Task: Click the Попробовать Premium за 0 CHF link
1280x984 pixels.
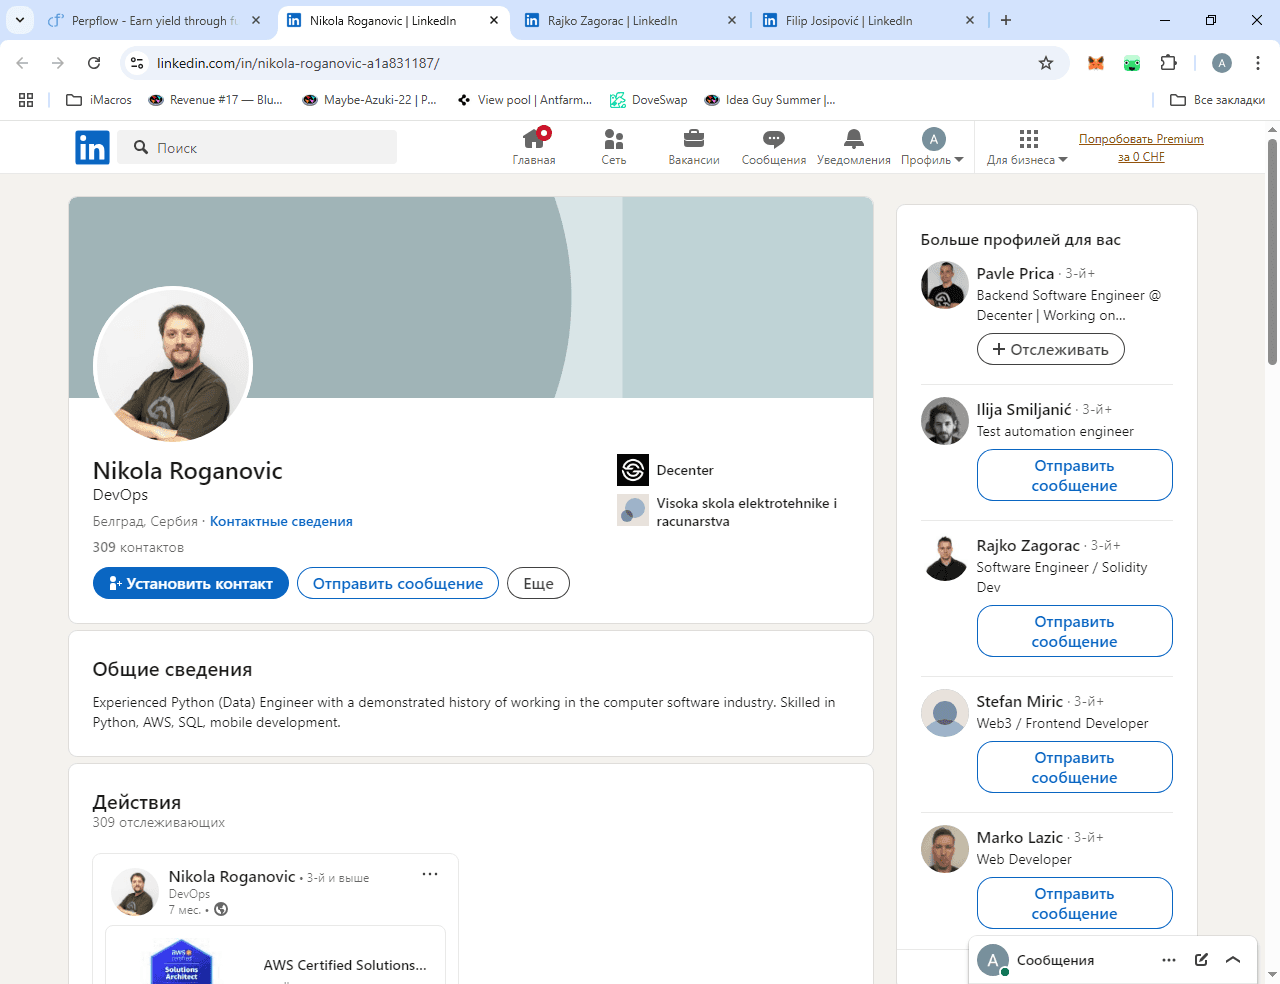Action: 1141,148
